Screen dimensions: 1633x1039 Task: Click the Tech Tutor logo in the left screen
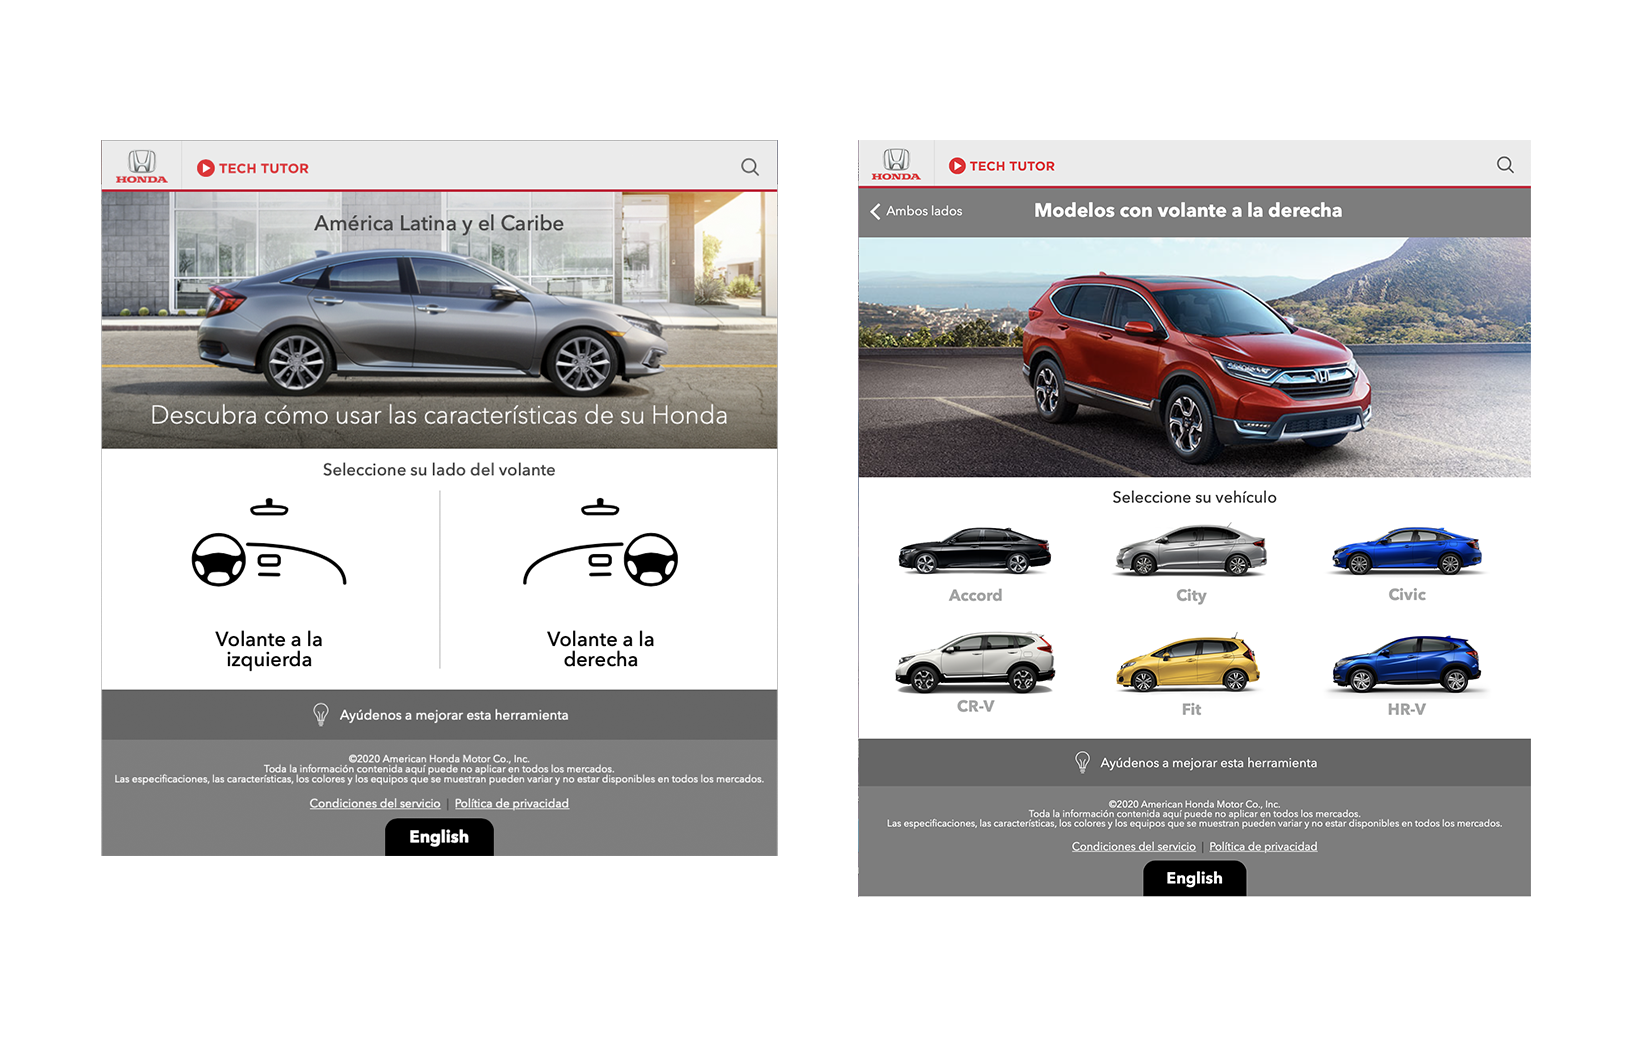point(253,168)
